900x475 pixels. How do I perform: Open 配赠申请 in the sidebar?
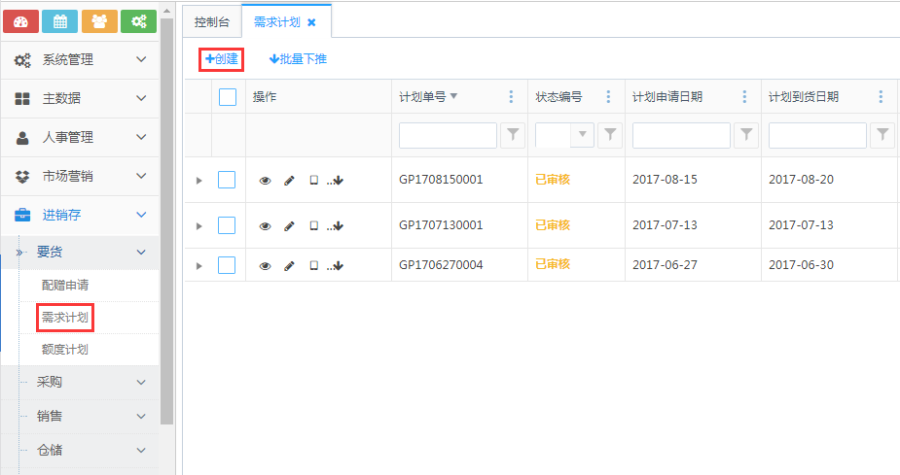click(66, 285)
